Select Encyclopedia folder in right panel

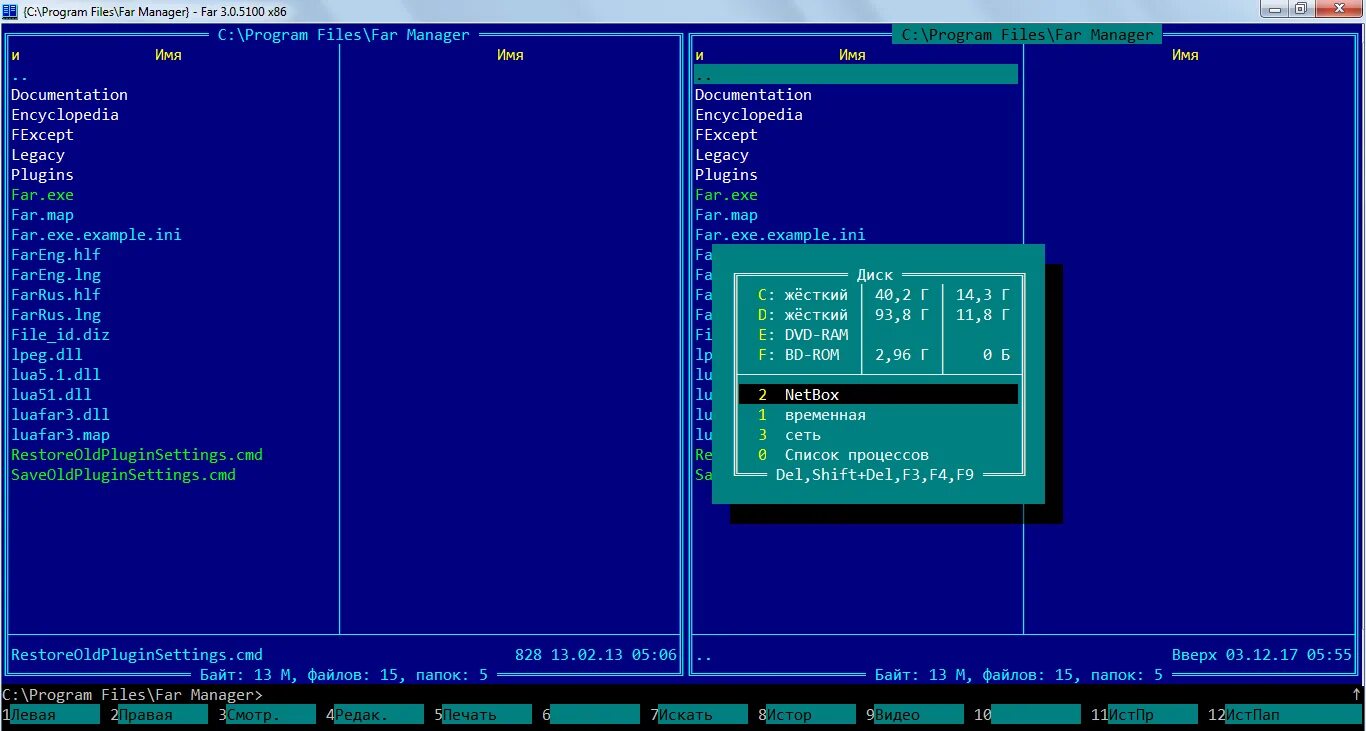click(749, 115)
